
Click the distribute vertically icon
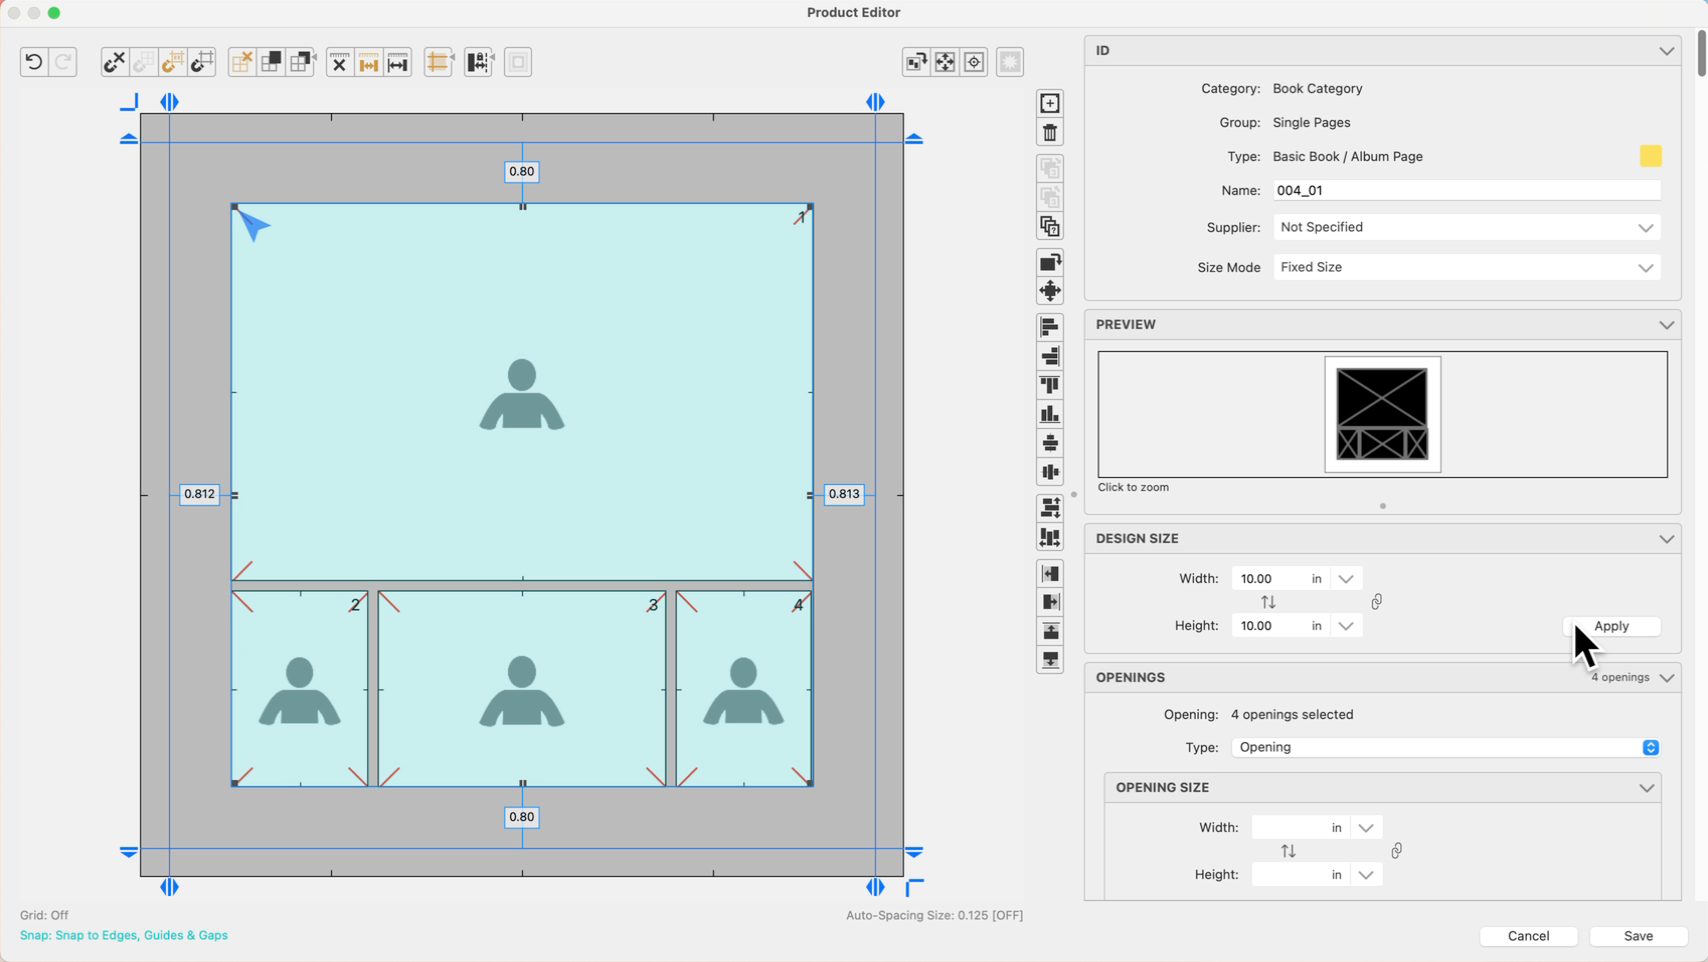[1050, 508]
